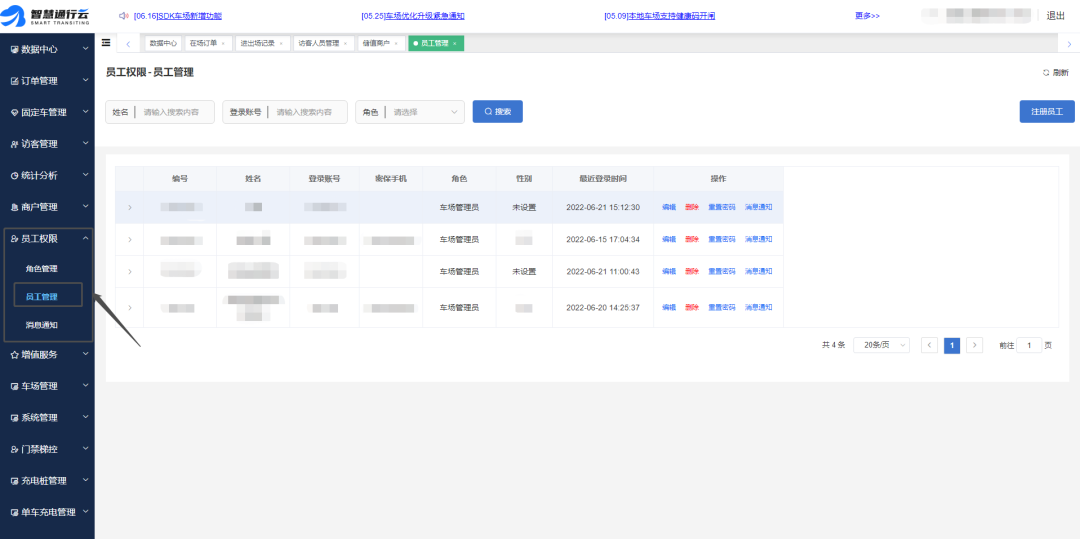Screen dimensions: 1080x539
Task: Click the 注册员工 button
Action: (1047, 112)
